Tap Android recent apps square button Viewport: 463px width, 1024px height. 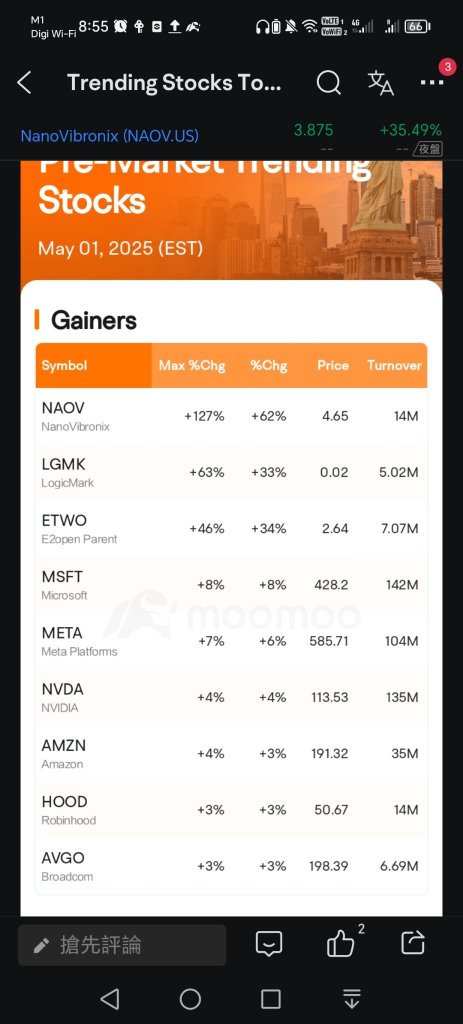(x=270, y=999)
